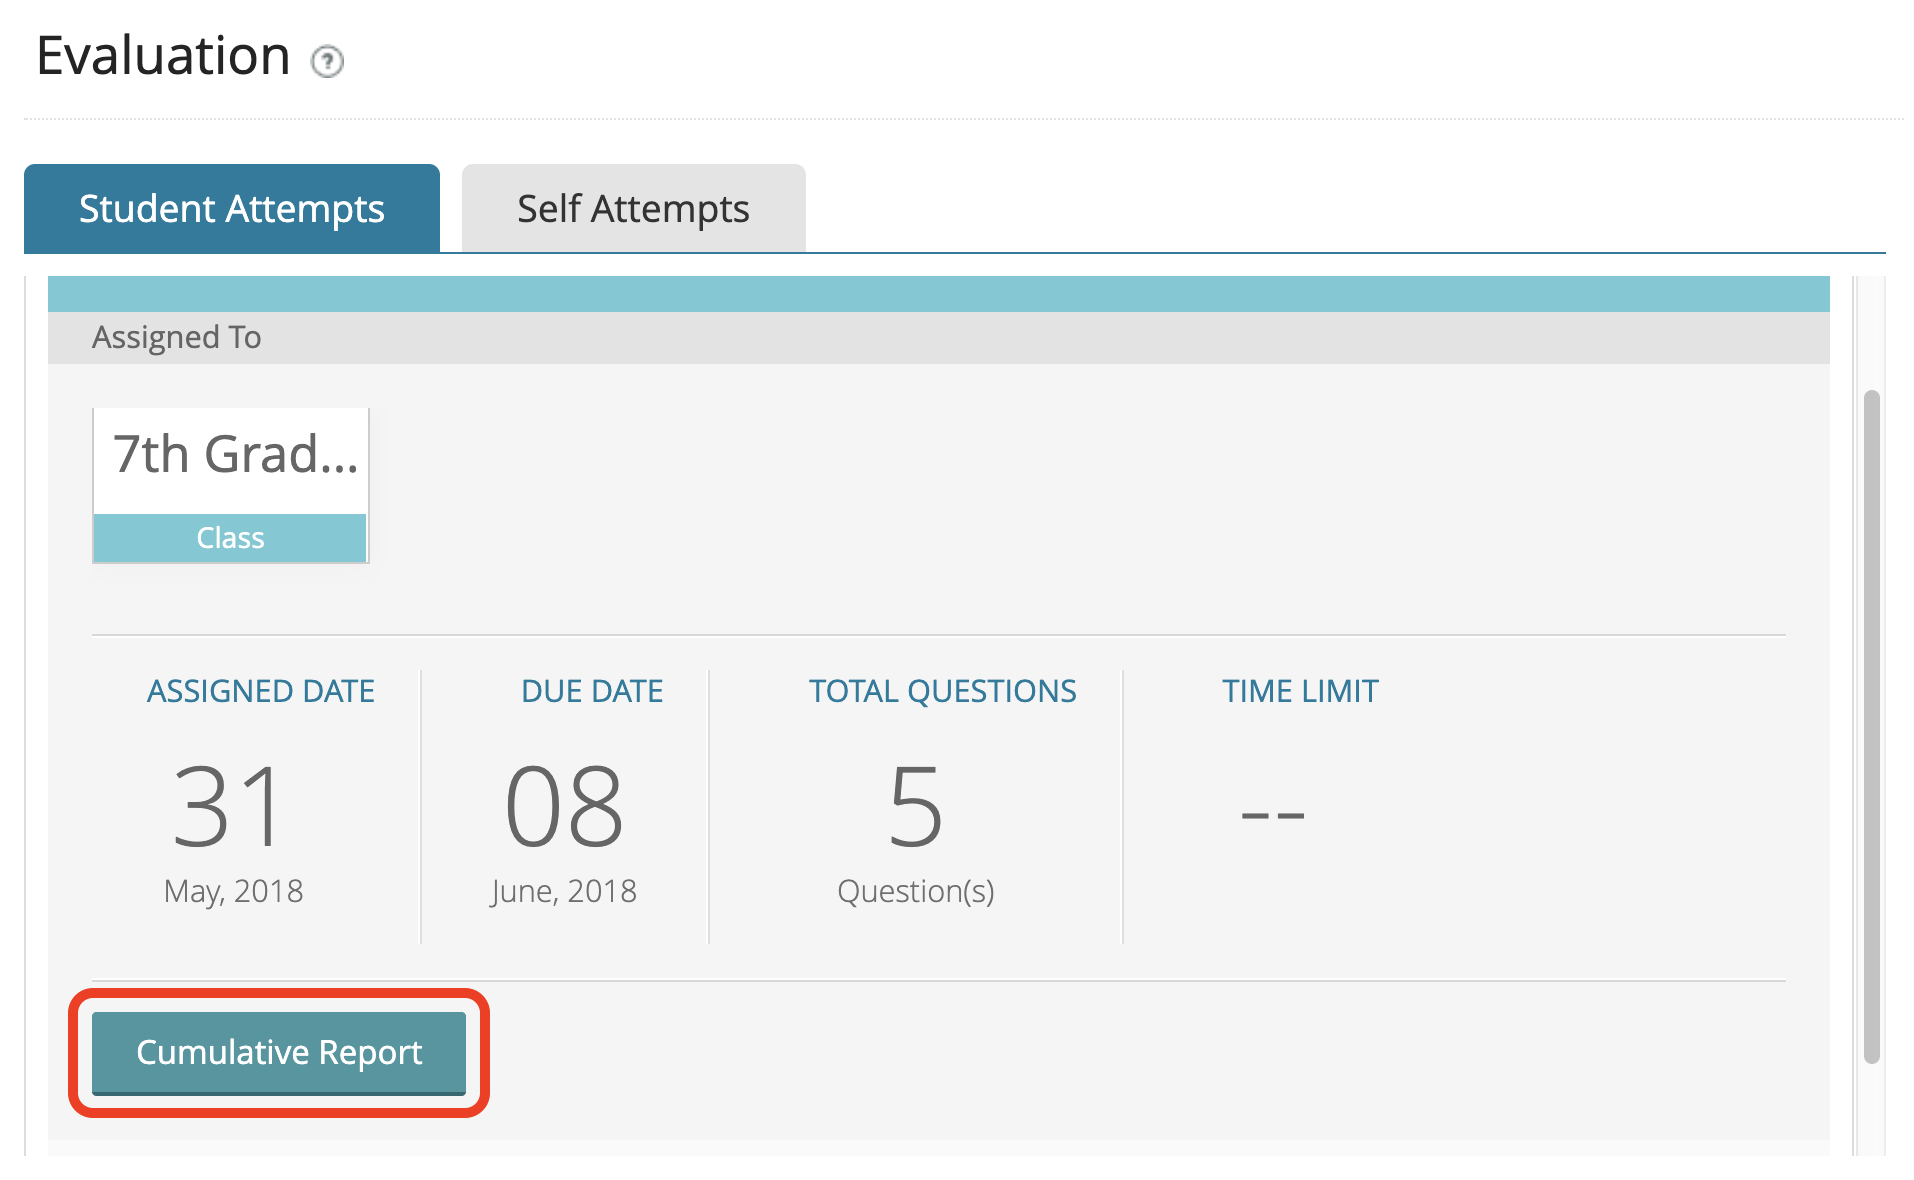
Task: Click the help icon beside Evaluation
Action: pos(327,62)
